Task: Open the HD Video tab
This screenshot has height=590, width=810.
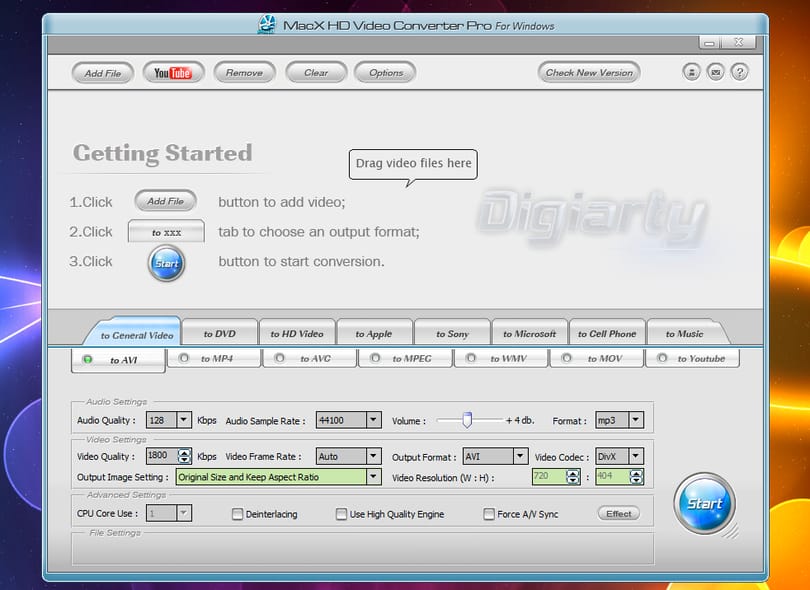Action: 297,333
